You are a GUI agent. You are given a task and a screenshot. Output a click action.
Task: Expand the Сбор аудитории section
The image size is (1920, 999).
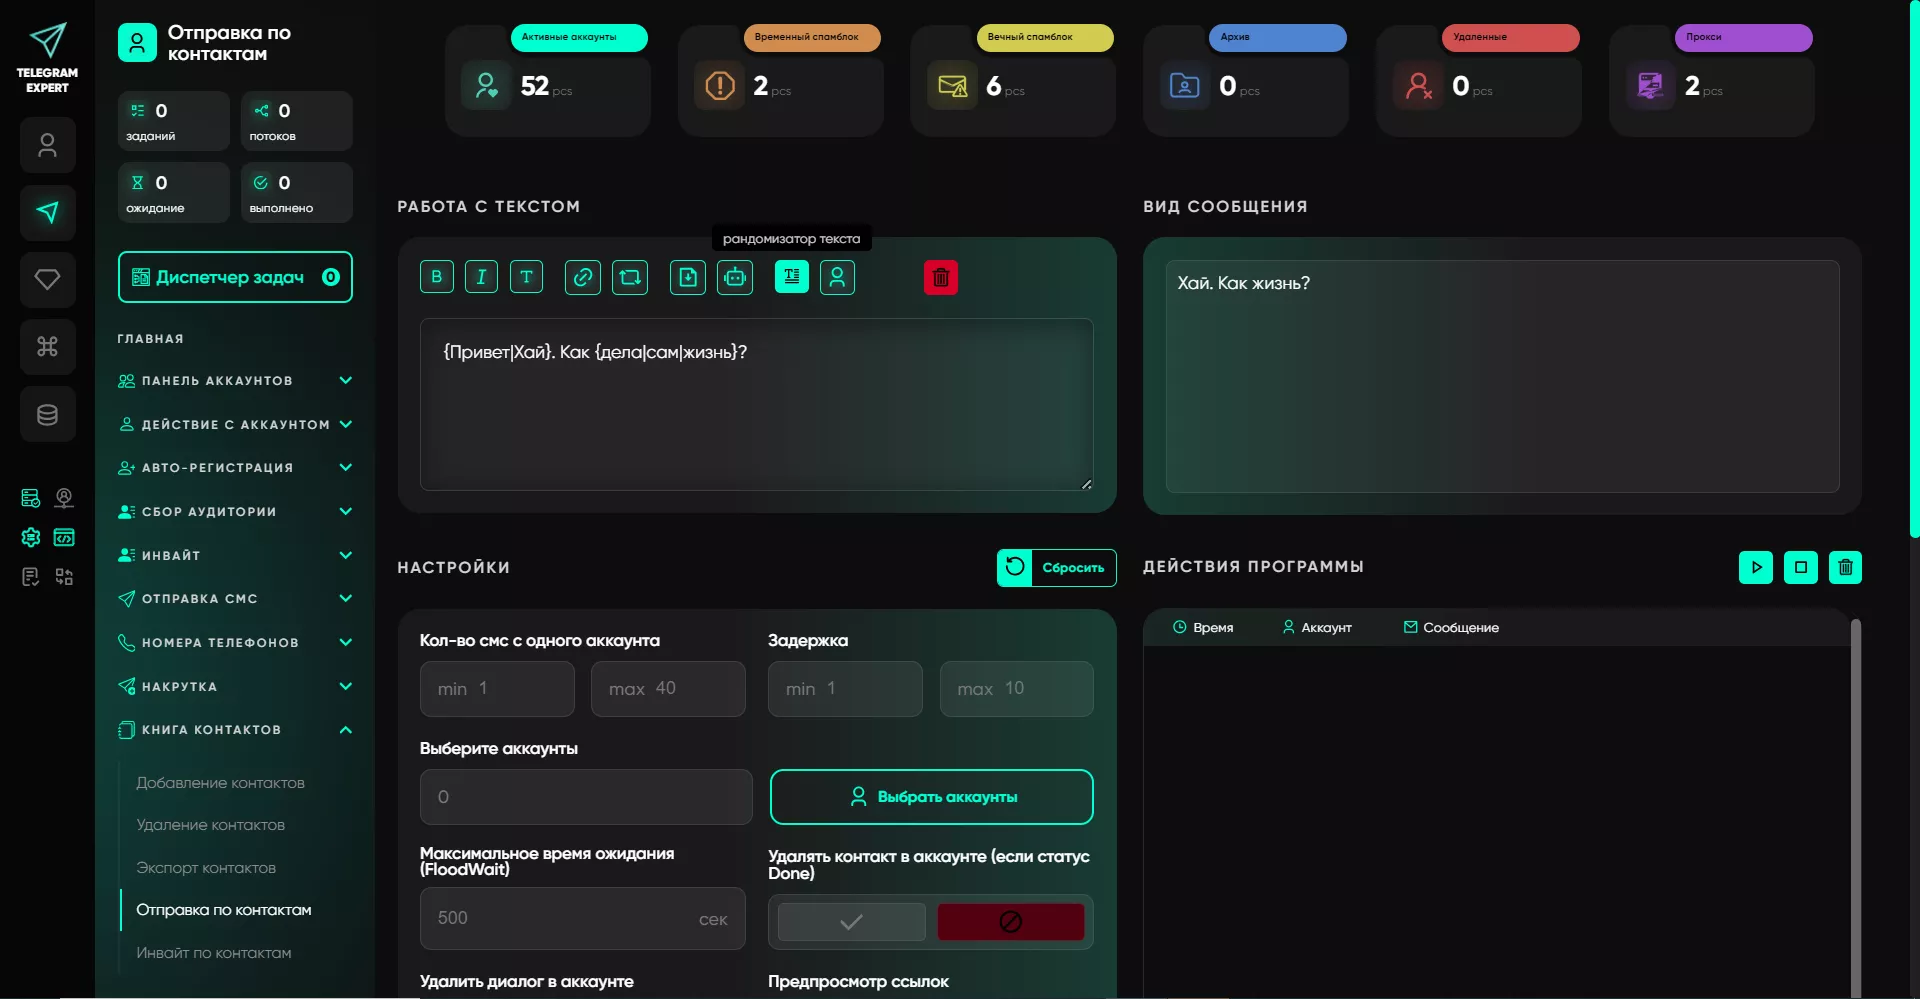coord(235,511)
